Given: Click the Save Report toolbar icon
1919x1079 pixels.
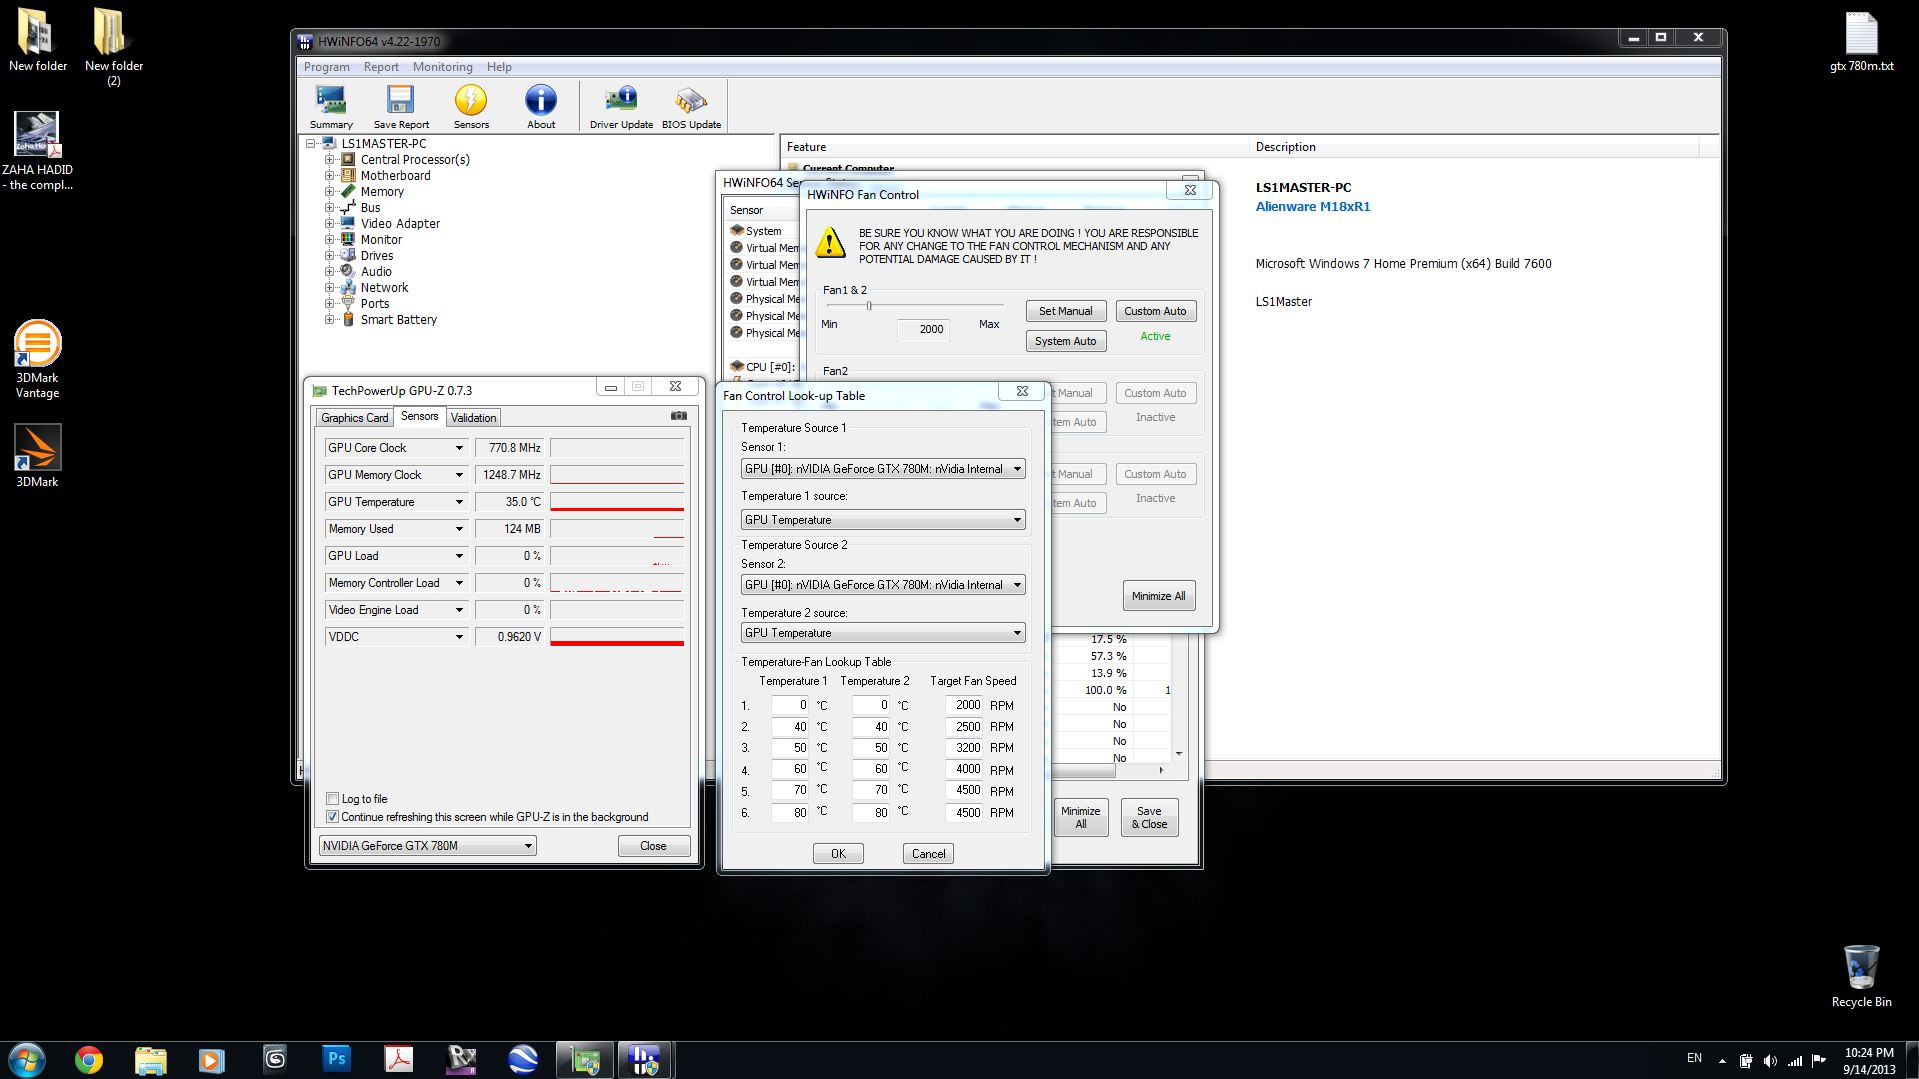Looking at the screenshot, I should click(x=401, y=107).
